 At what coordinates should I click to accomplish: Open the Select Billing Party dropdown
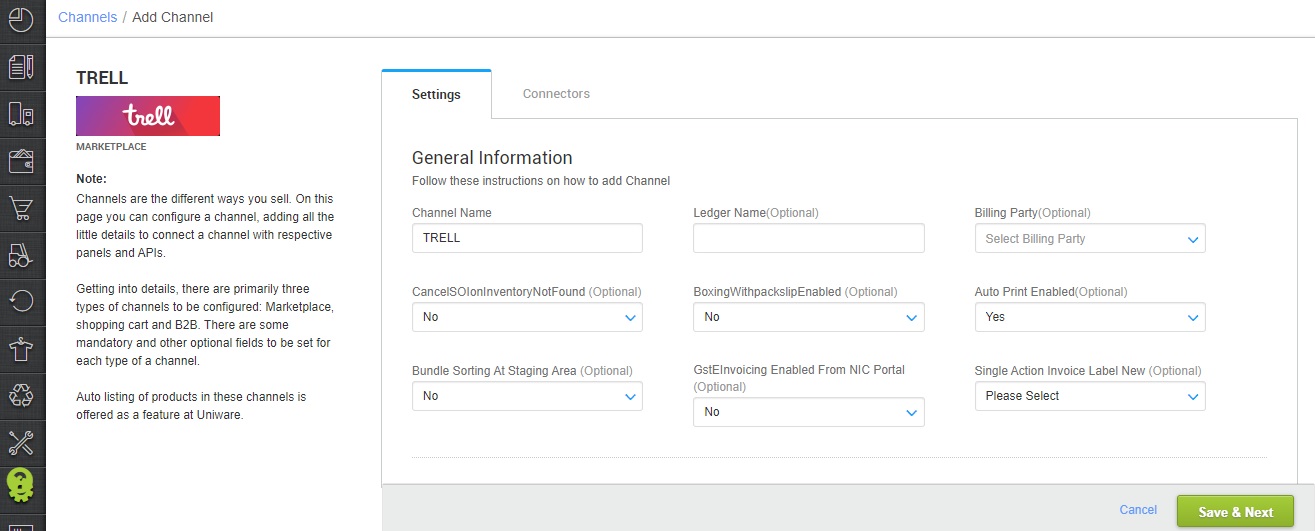[x=1090, y=238]
